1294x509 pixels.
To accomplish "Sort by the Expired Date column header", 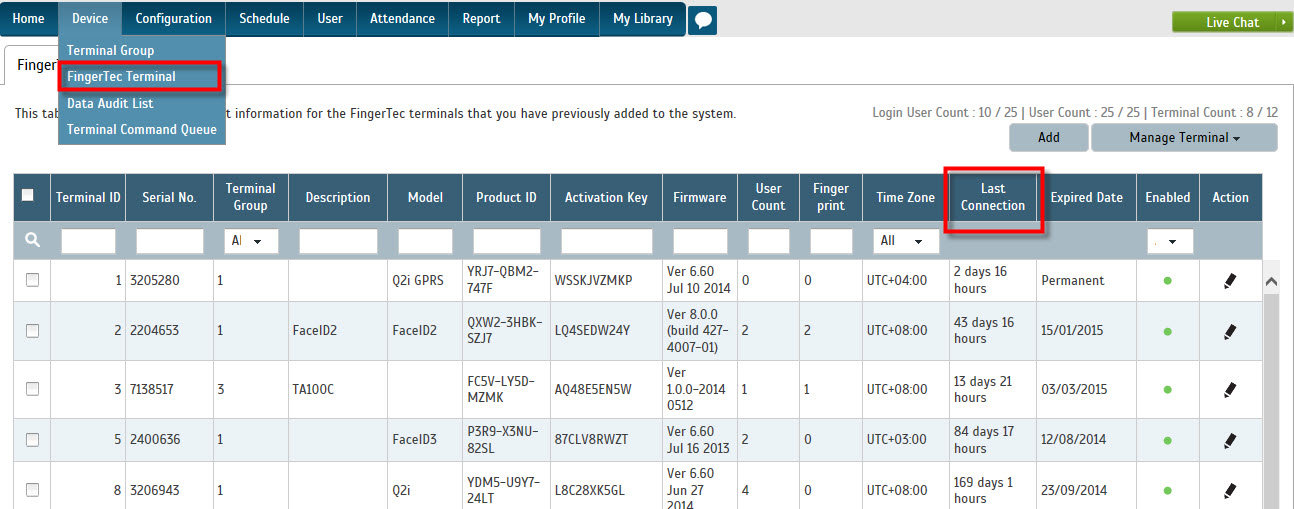I will pos(1086,197).
